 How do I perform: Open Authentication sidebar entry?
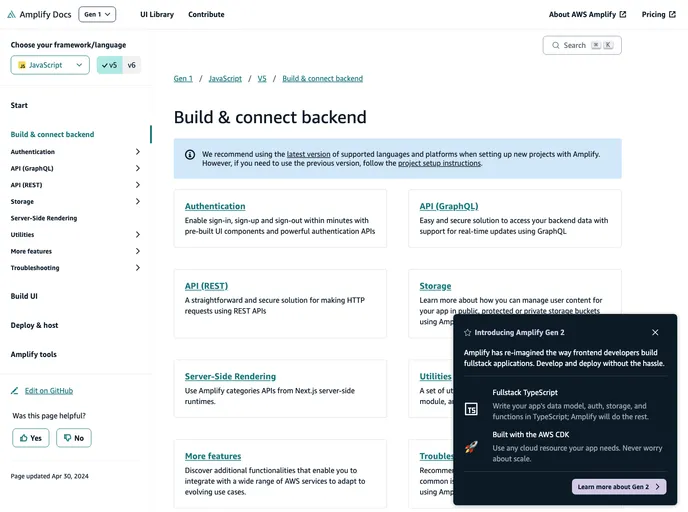click(32, 152)
